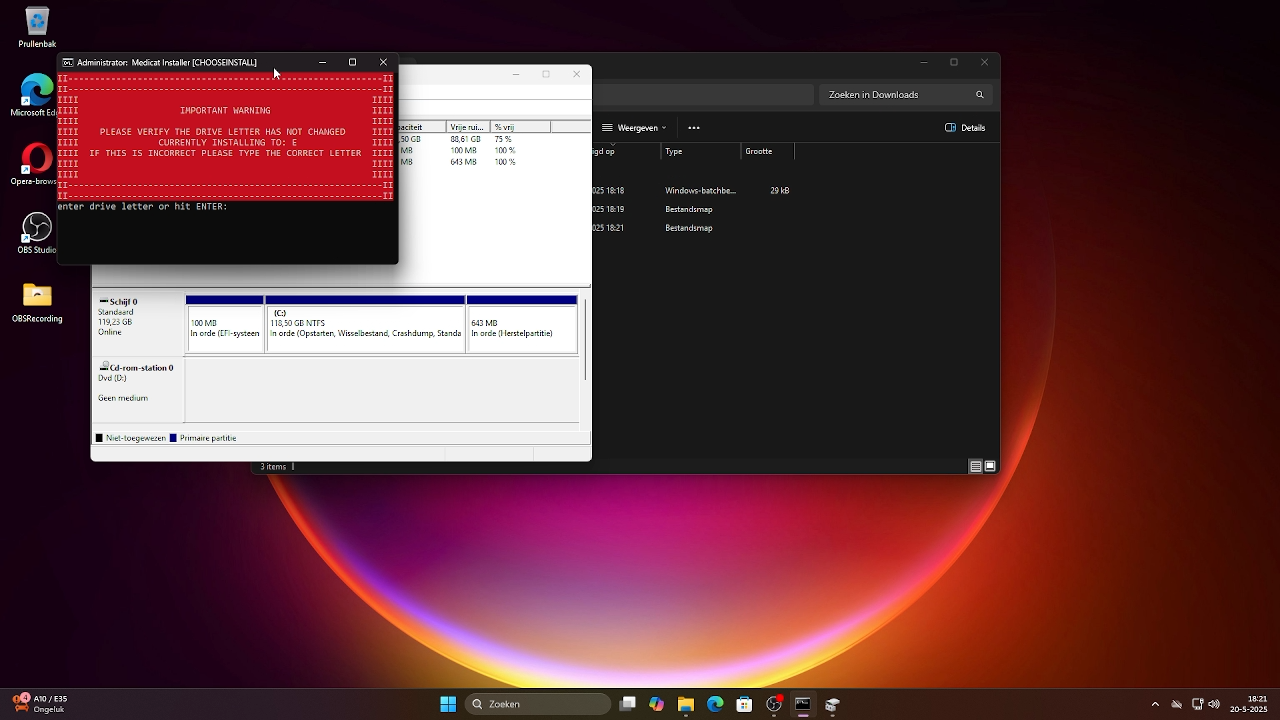Sort by the Grootte column header

click(x=767, y=151)
